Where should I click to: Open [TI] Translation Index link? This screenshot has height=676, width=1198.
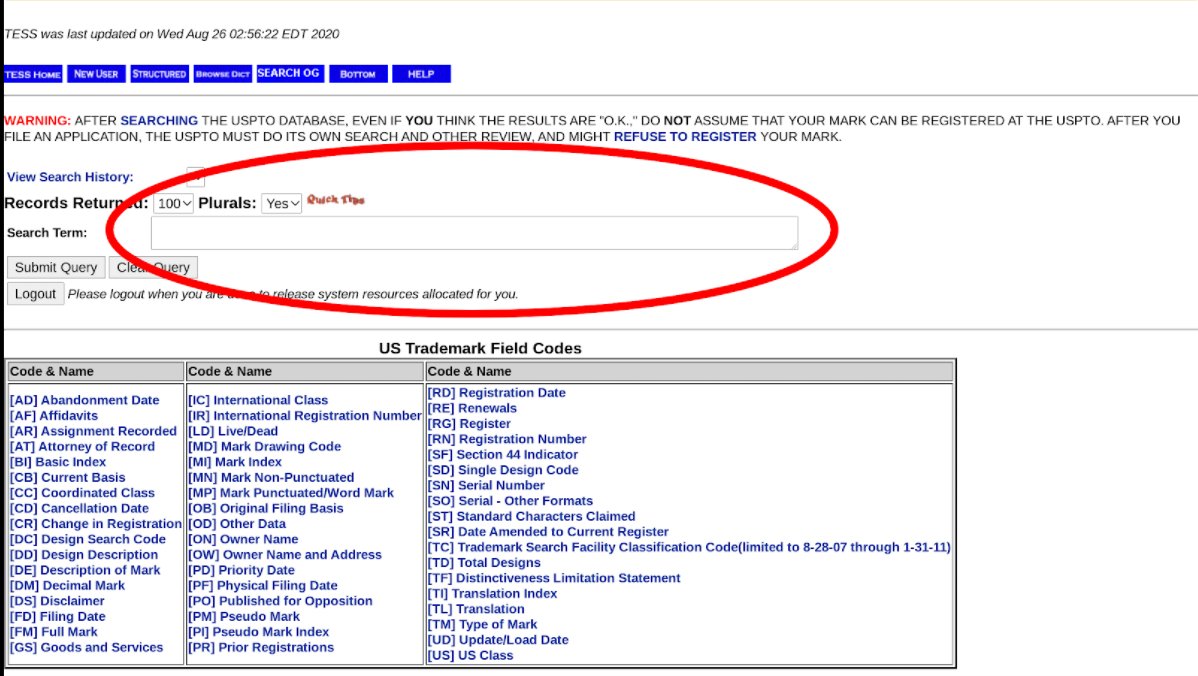coord(492,594)
